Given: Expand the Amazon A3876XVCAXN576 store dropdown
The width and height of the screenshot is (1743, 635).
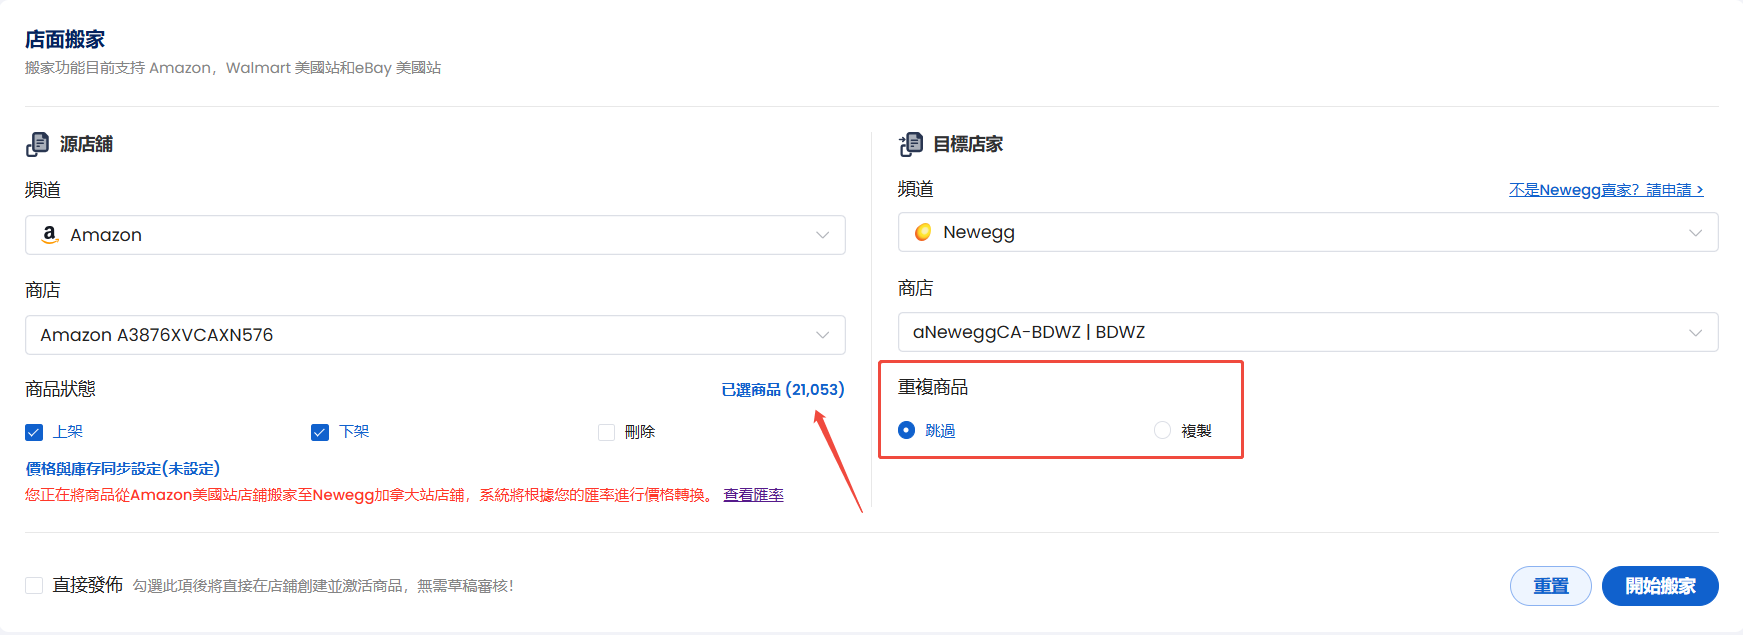Looking at the screenshot, I should point(435,335).
